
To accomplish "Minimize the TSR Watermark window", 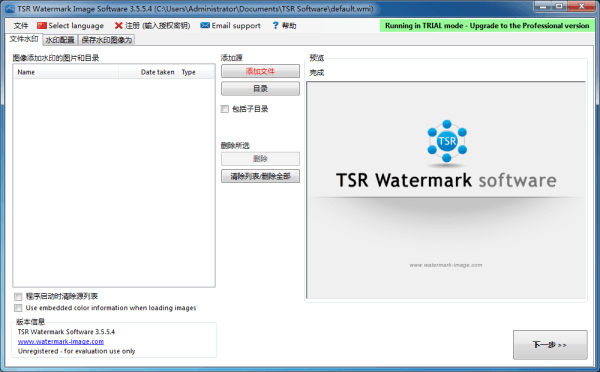I will 543,6.
